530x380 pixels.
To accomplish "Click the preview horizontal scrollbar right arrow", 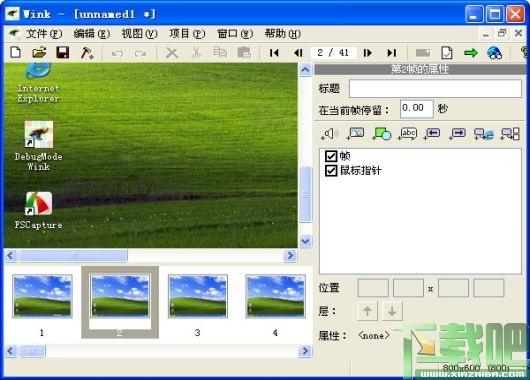I will (290, 256).
